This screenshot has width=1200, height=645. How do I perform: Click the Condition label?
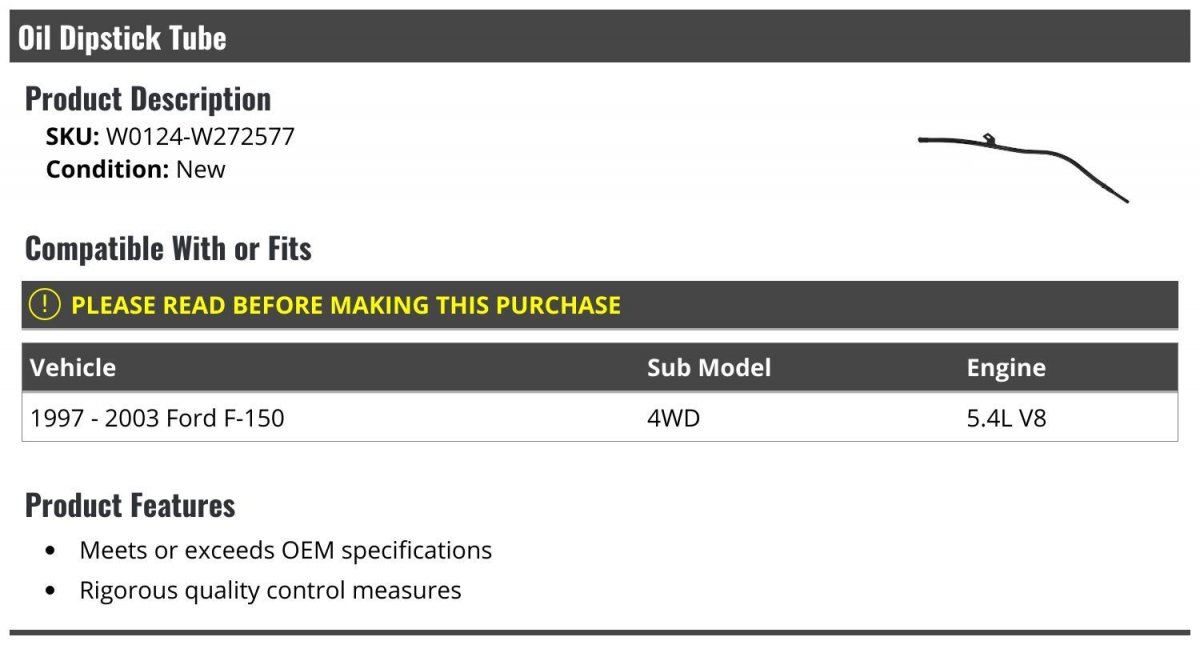coord(108,169)
